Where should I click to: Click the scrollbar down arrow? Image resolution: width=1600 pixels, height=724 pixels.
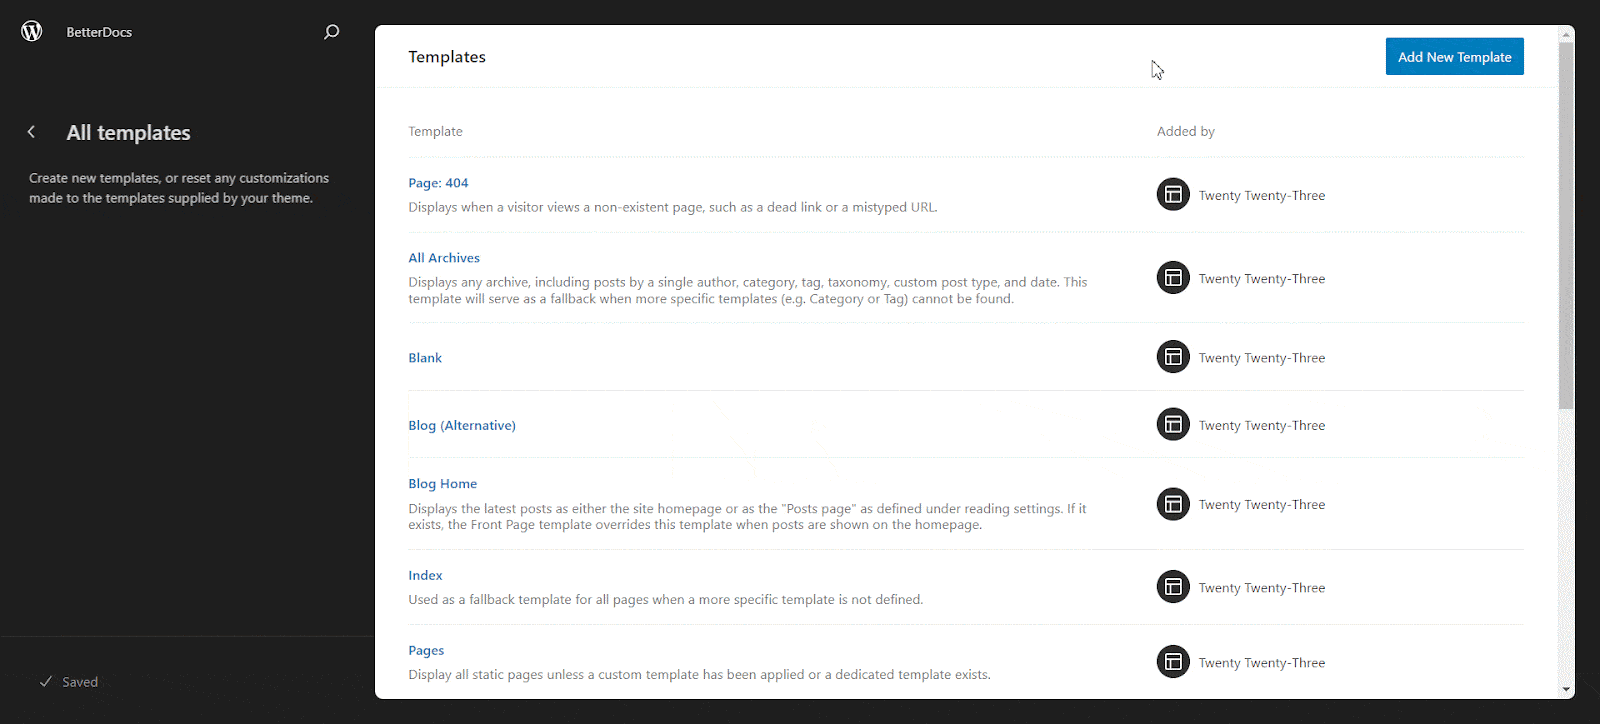click(1564, 689)
